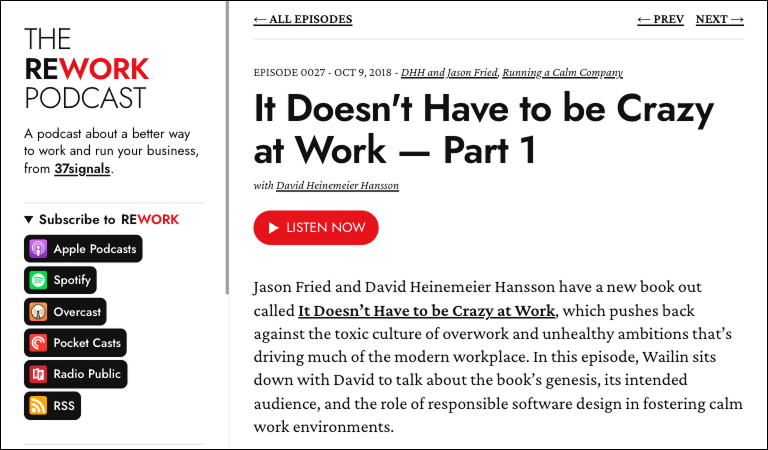Open the DHH and Jason Fried category

tap(449, 72)
